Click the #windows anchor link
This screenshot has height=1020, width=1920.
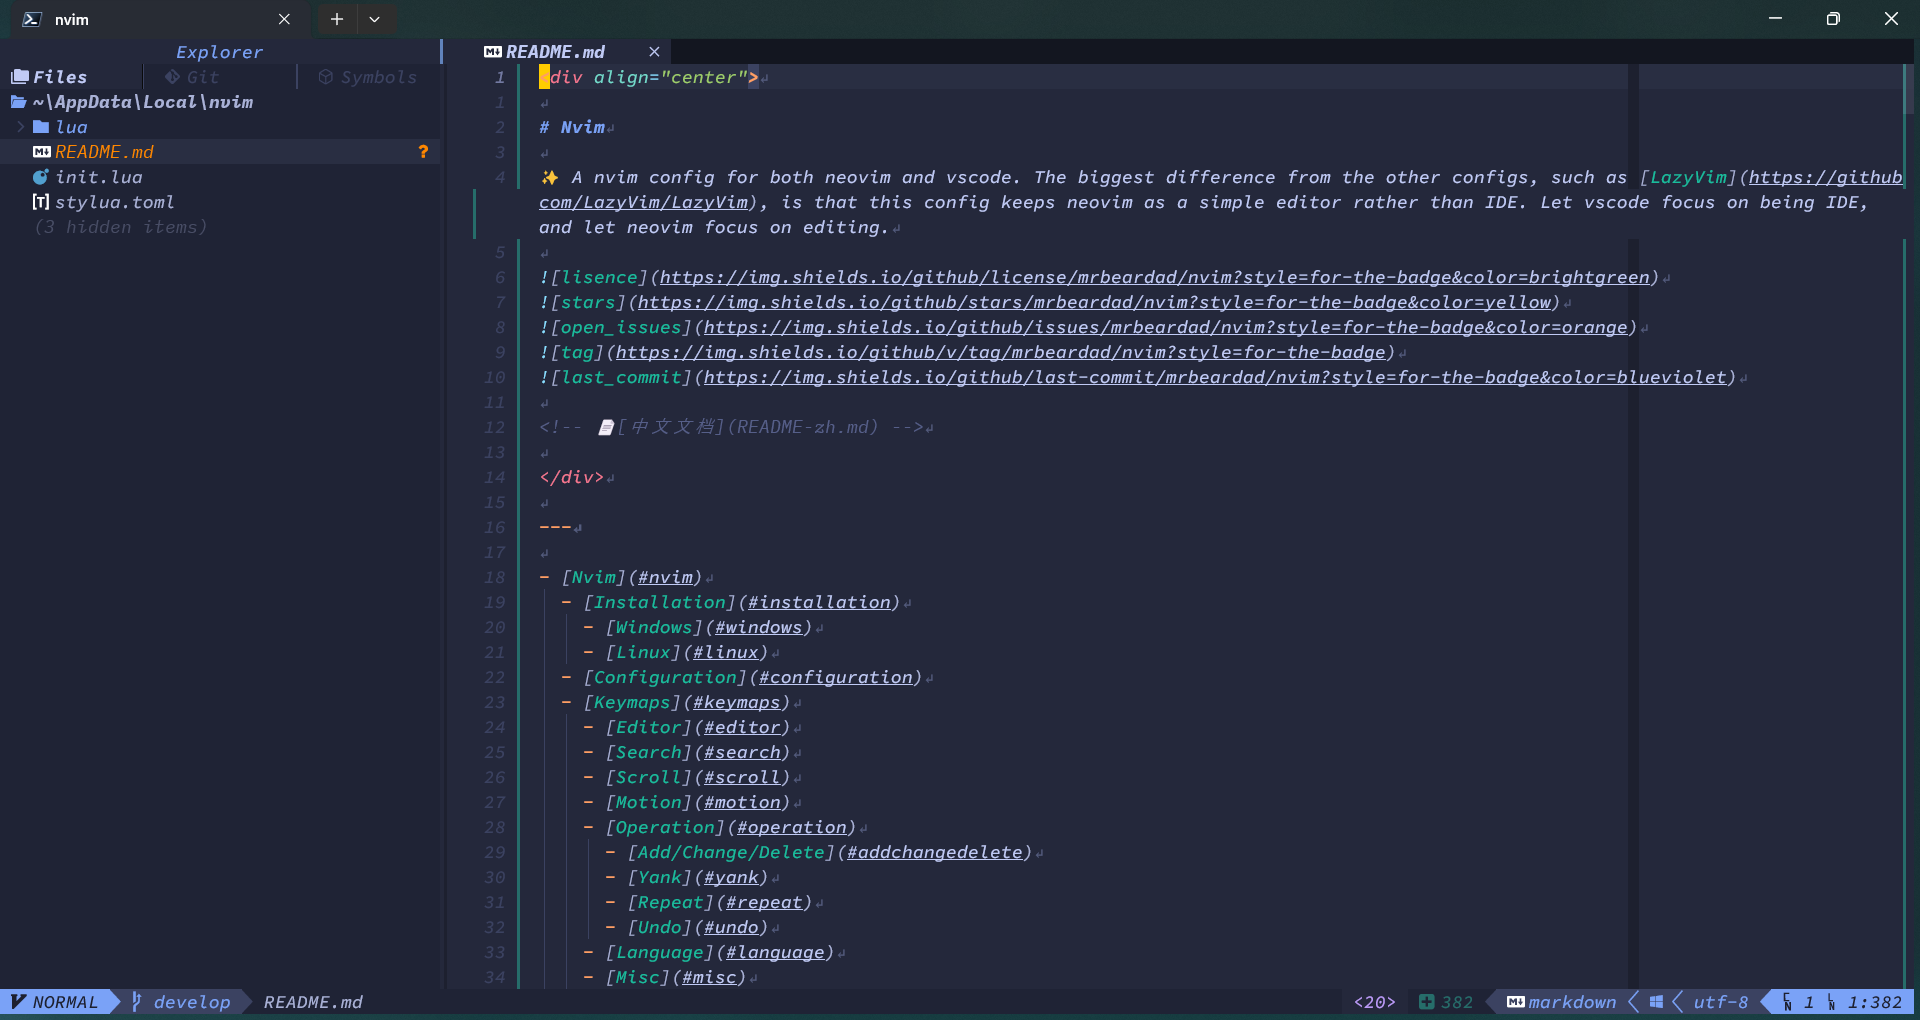pyautogui.click(x=758, y=627)
